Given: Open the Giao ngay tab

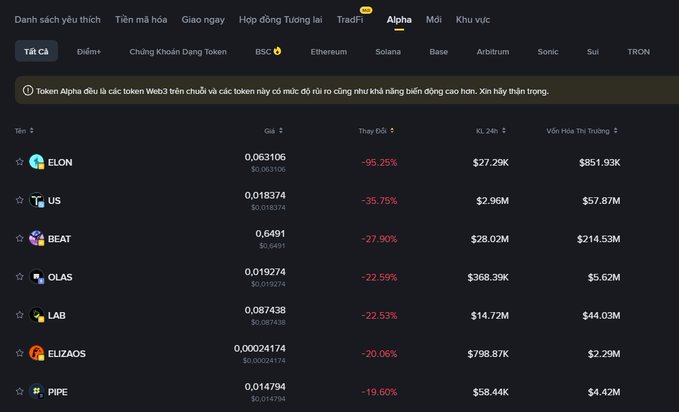Looking at the screenshot, I should [x=203, y=19].
